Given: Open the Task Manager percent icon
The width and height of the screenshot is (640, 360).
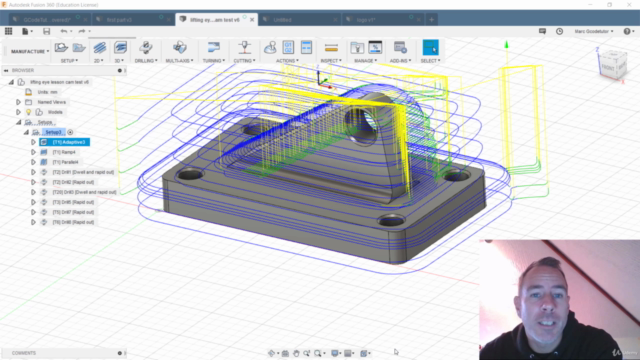Looking at the screenshot, I should [375, 47].
